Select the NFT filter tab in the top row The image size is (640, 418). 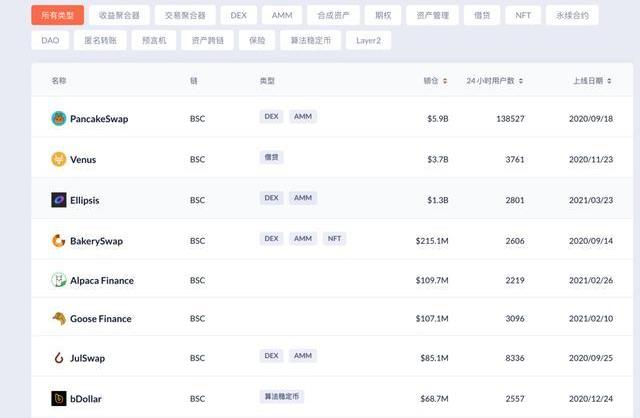point(523,16)
